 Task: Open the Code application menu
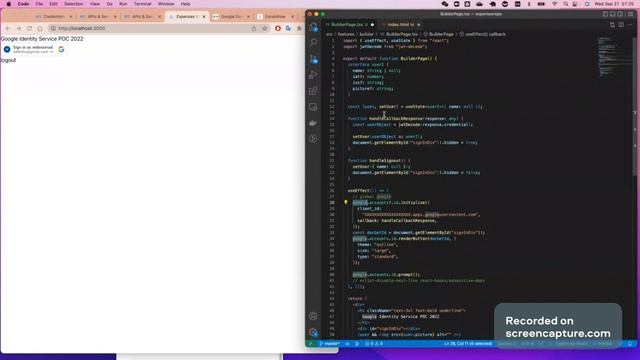23,4
